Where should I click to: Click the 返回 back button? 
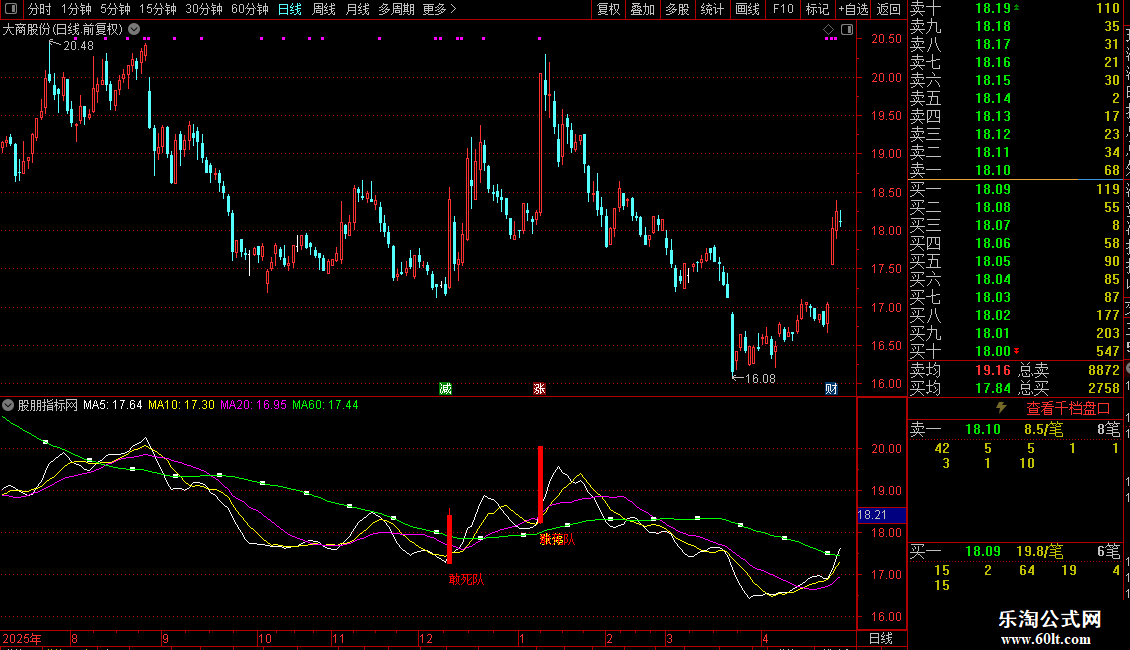[889, 9]
